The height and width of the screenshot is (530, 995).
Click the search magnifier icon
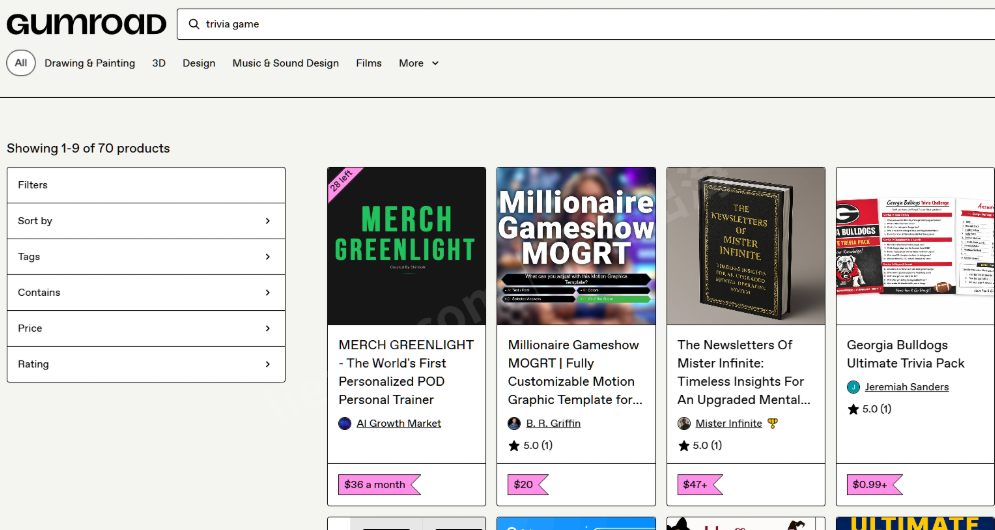[x=194, y=24]
